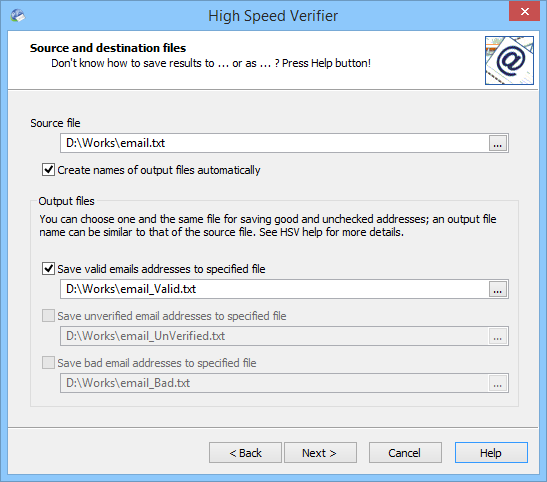Close the High Speed Verifier window
Screen dimensions: 547x482
pyautogui.click(x=524, y=12)
